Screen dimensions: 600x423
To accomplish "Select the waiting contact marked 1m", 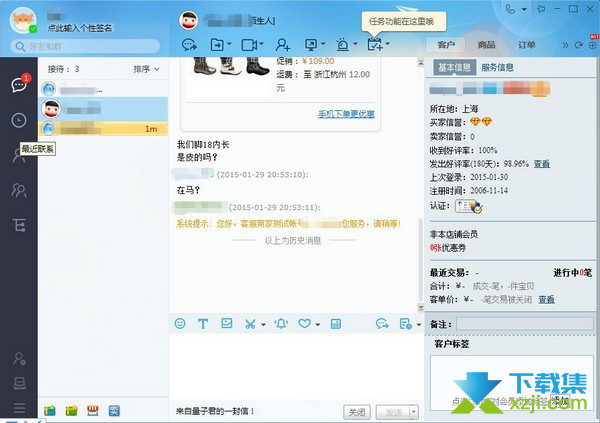I will coord(103,129).
